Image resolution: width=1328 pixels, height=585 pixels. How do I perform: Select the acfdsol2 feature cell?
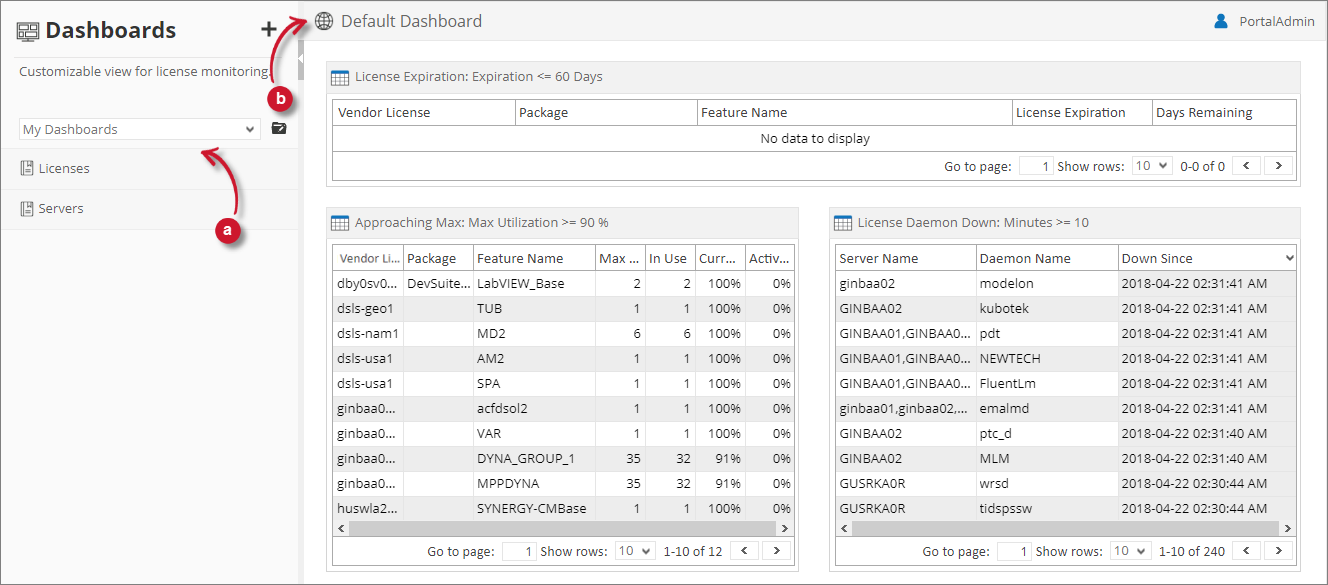tap(534, 409)
